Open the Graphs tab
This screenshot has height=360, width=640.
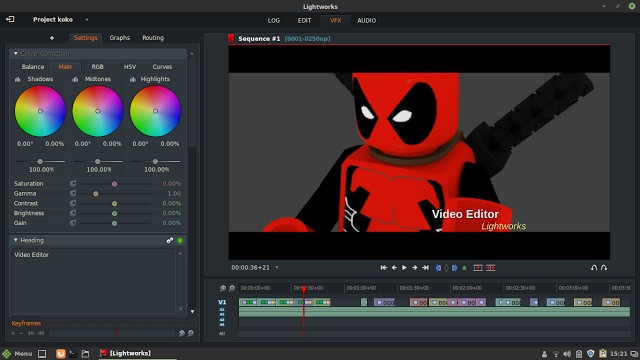[x=120, y=38]
